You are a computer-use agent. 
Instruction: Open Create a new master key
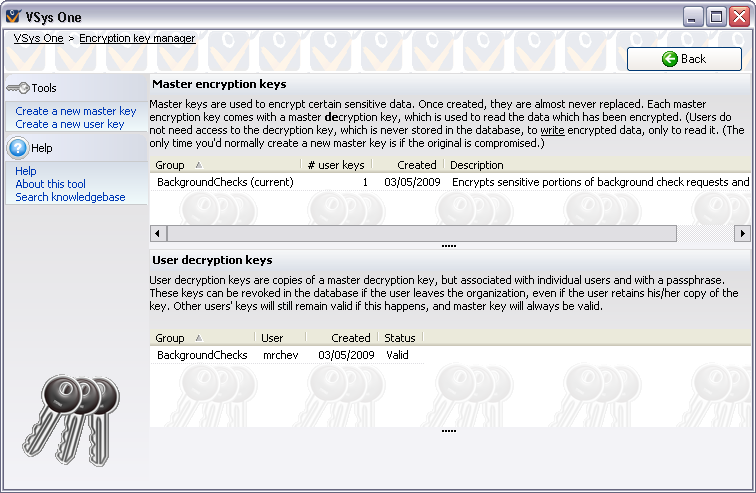pos(76,111)
